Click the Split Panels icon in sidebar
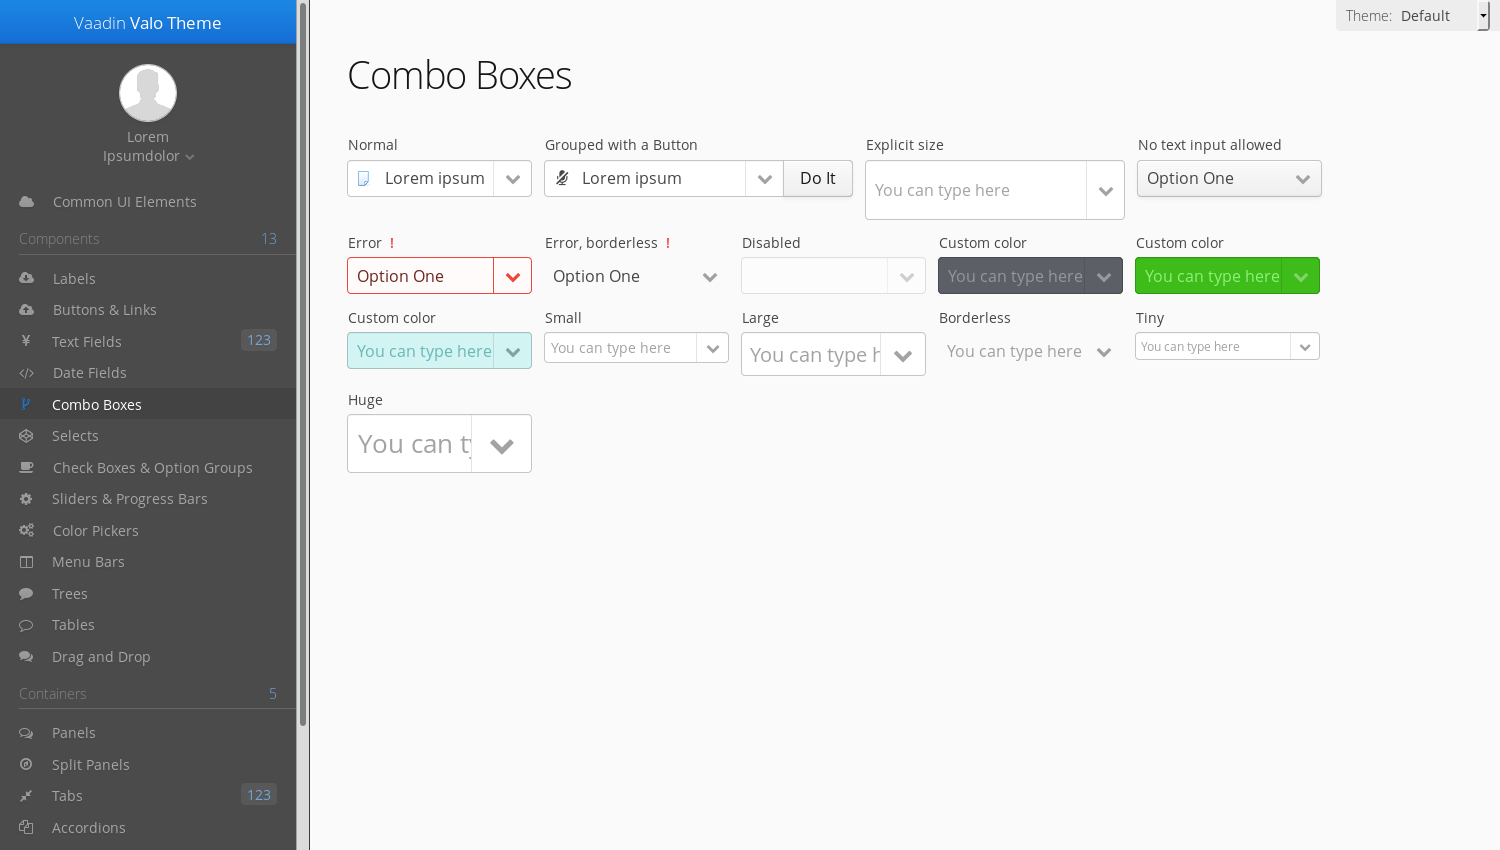This screenshot has width=1500, height=850. pyautogui.click(x=26, y=764)
